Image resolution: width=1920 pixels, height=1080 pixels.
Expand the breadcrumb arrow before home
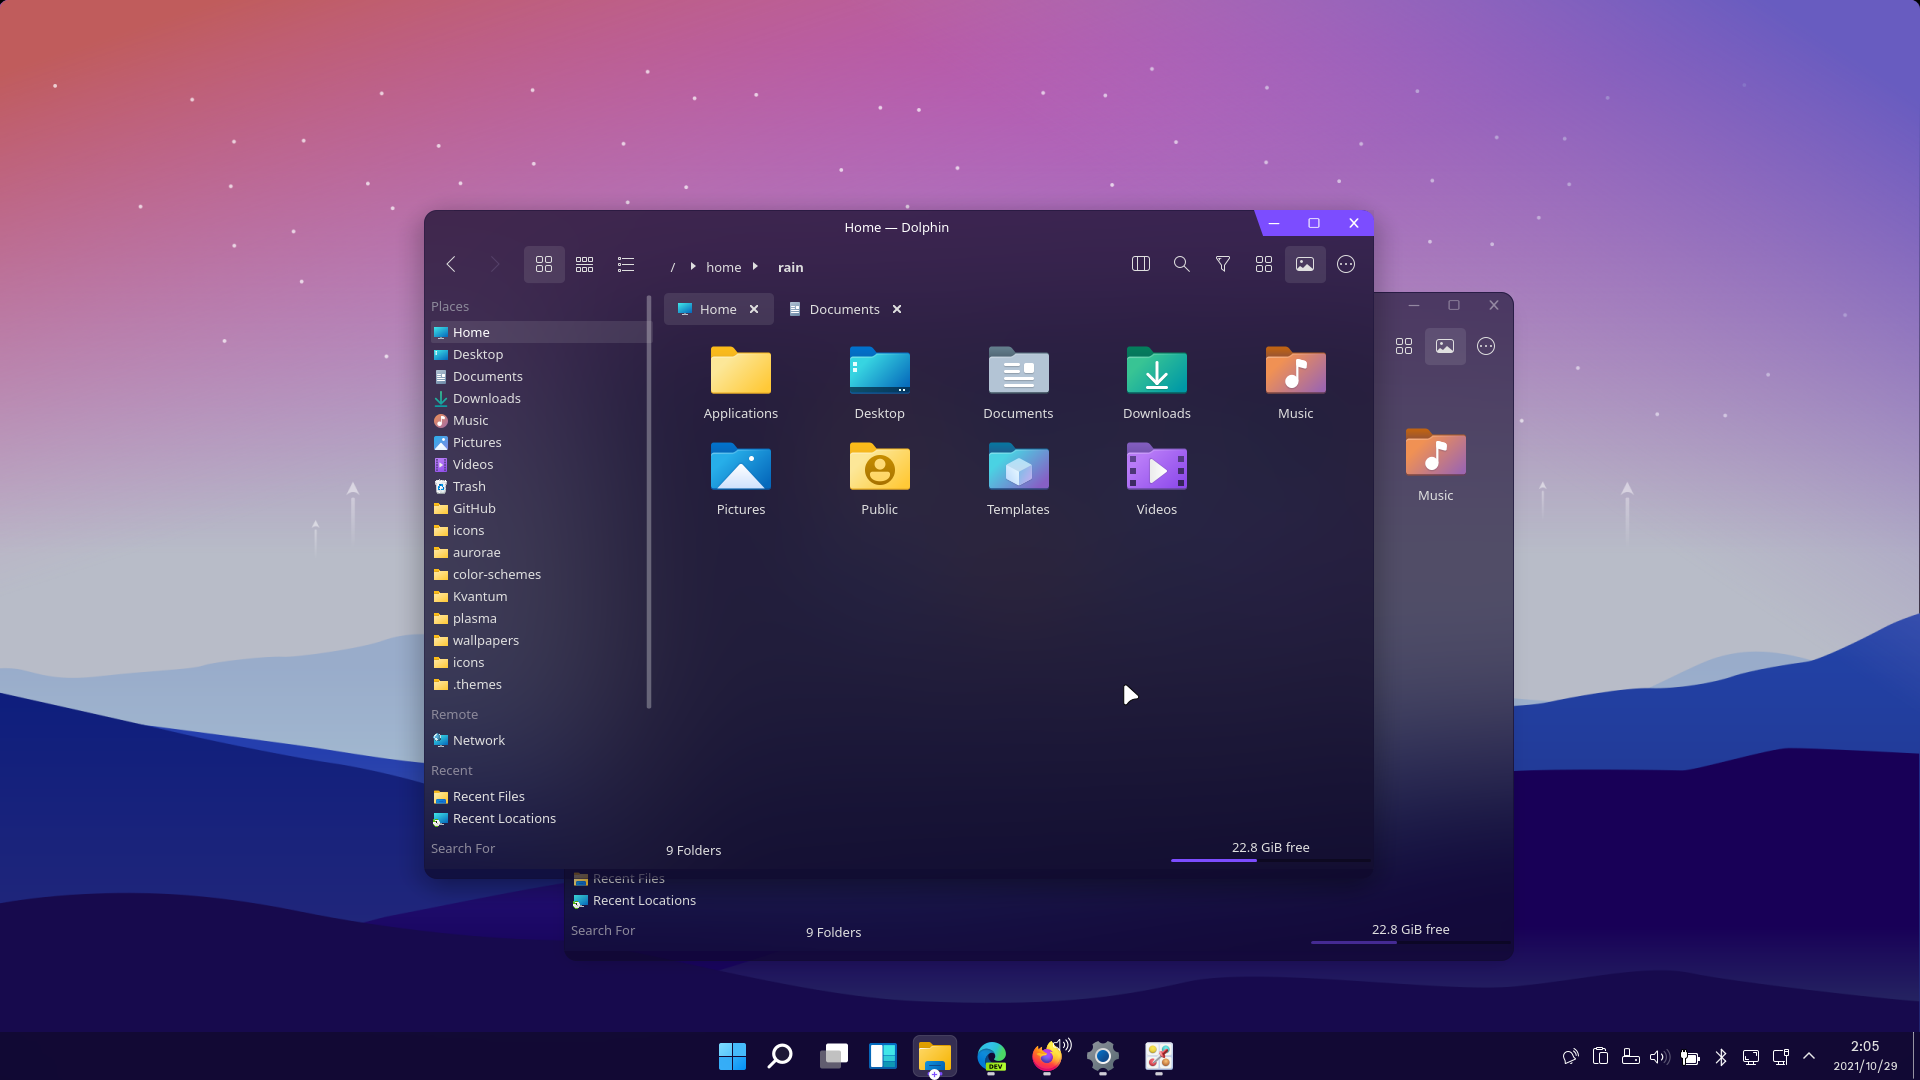coord(693,267)
